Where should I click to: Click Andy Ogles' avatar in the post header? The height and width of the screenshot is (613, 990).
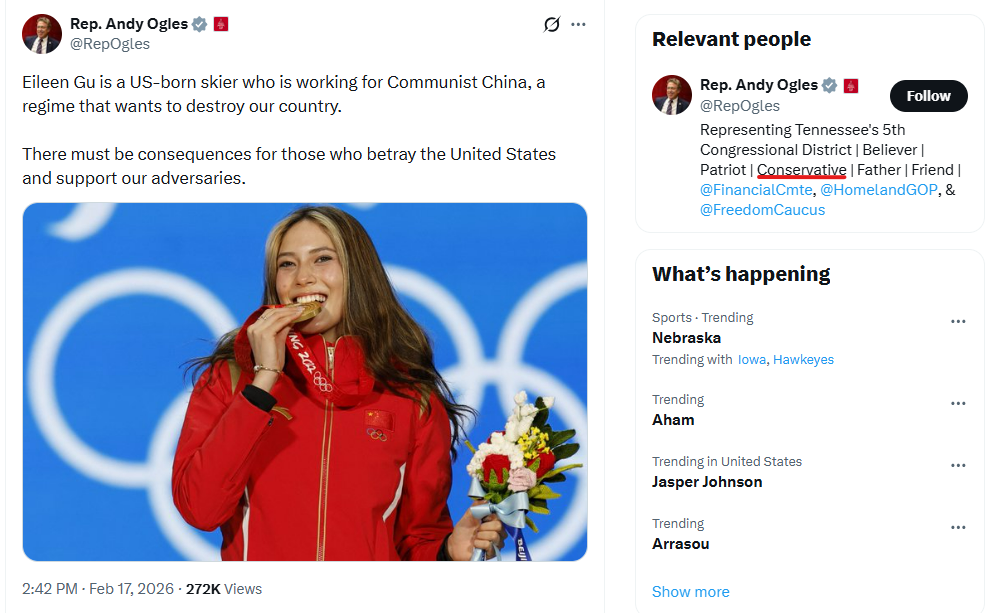point(42,34)
